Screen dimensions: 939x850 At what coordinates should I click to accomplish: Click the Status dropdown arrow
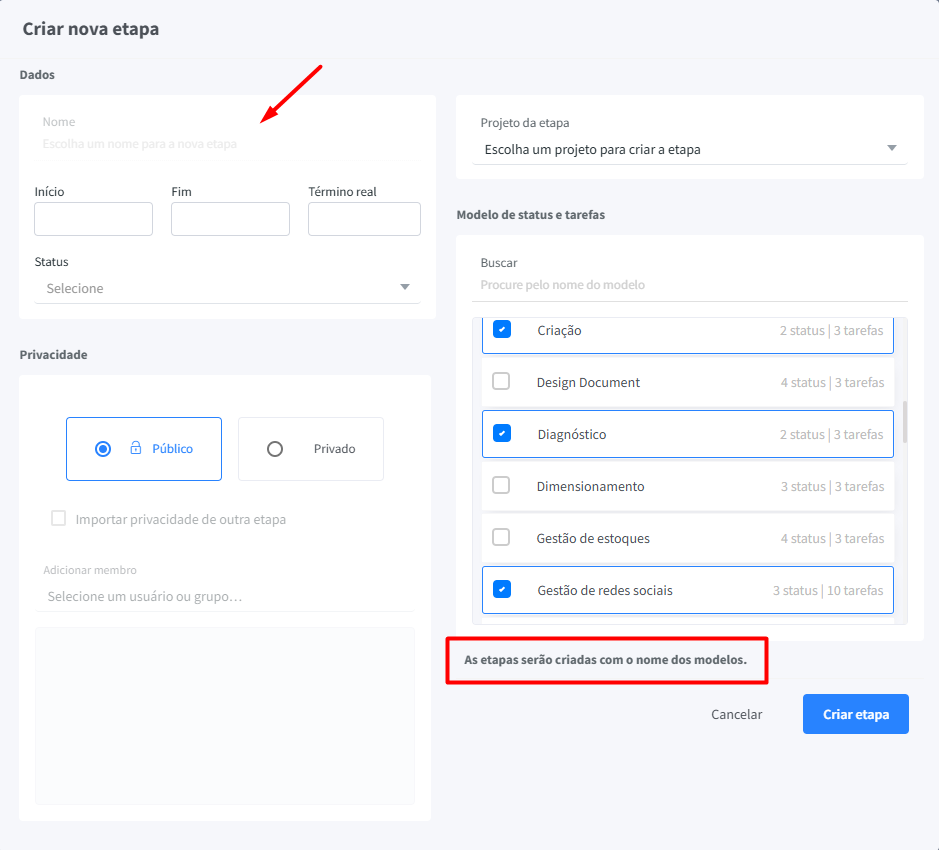coord(405,287)
